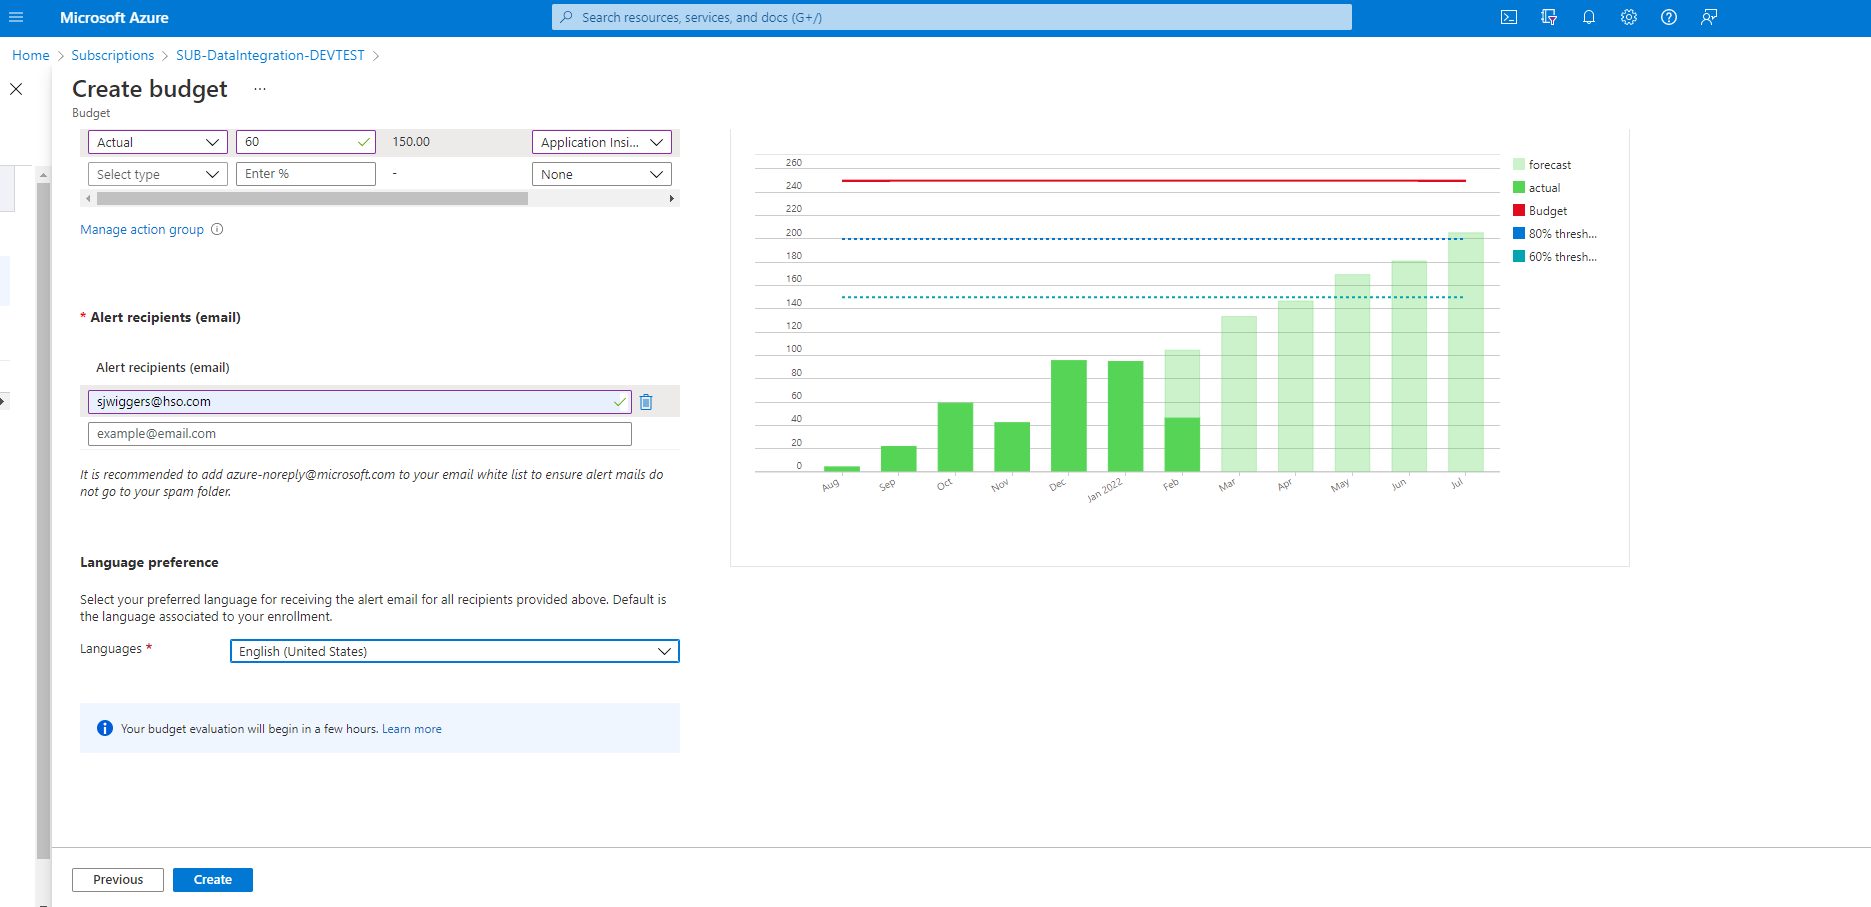Expand the English (United States) language dropdown
The image size is (1871, 907).
coord(454,652)
